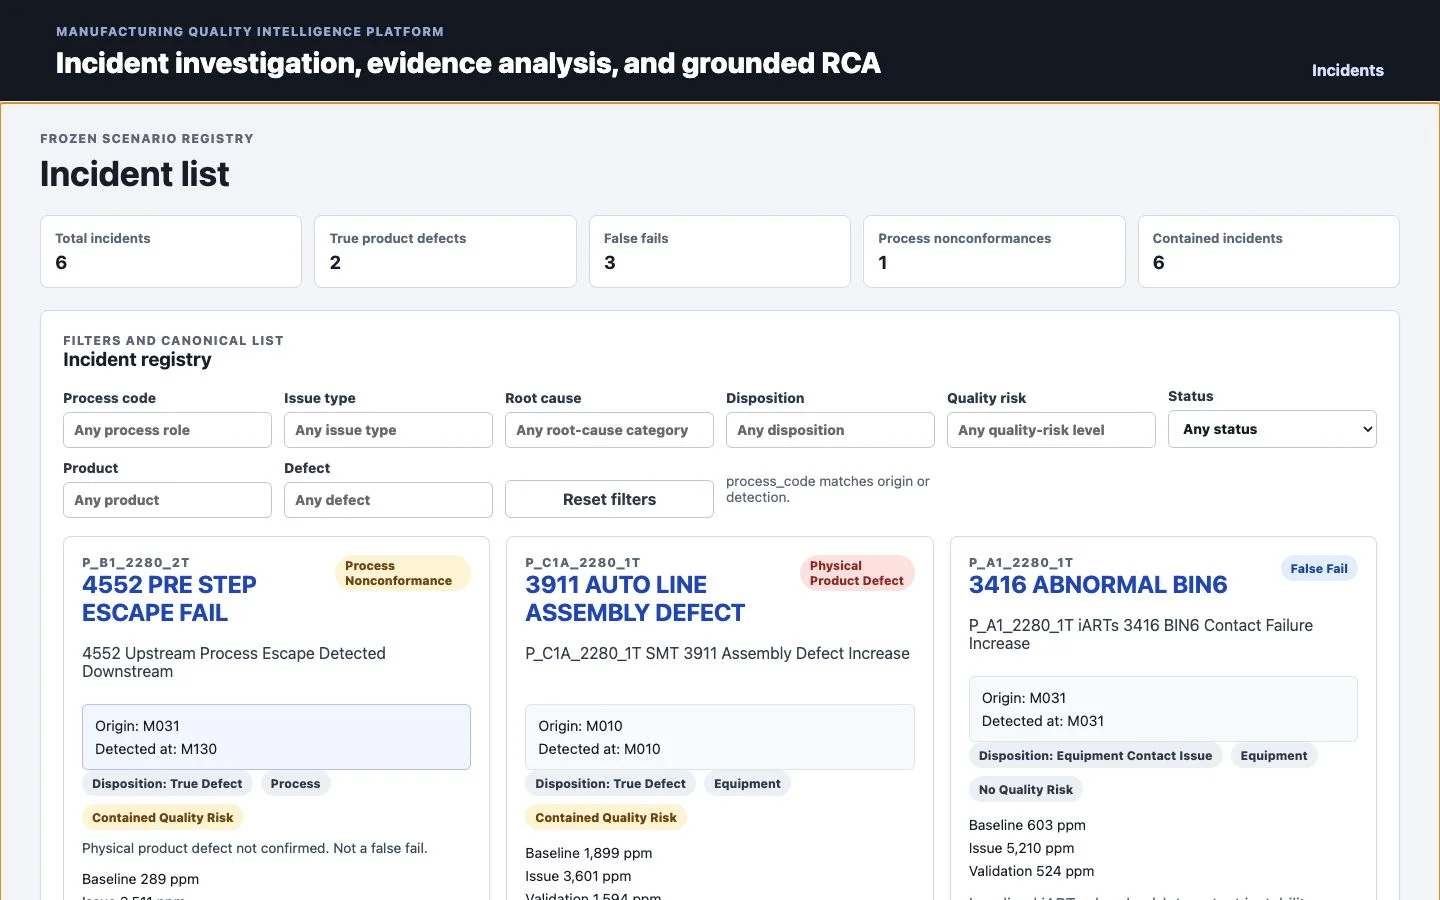The height and width of the screenshot is (900, 1440).
Task: Click the Root cause filter input
Action: pos(609,430)
